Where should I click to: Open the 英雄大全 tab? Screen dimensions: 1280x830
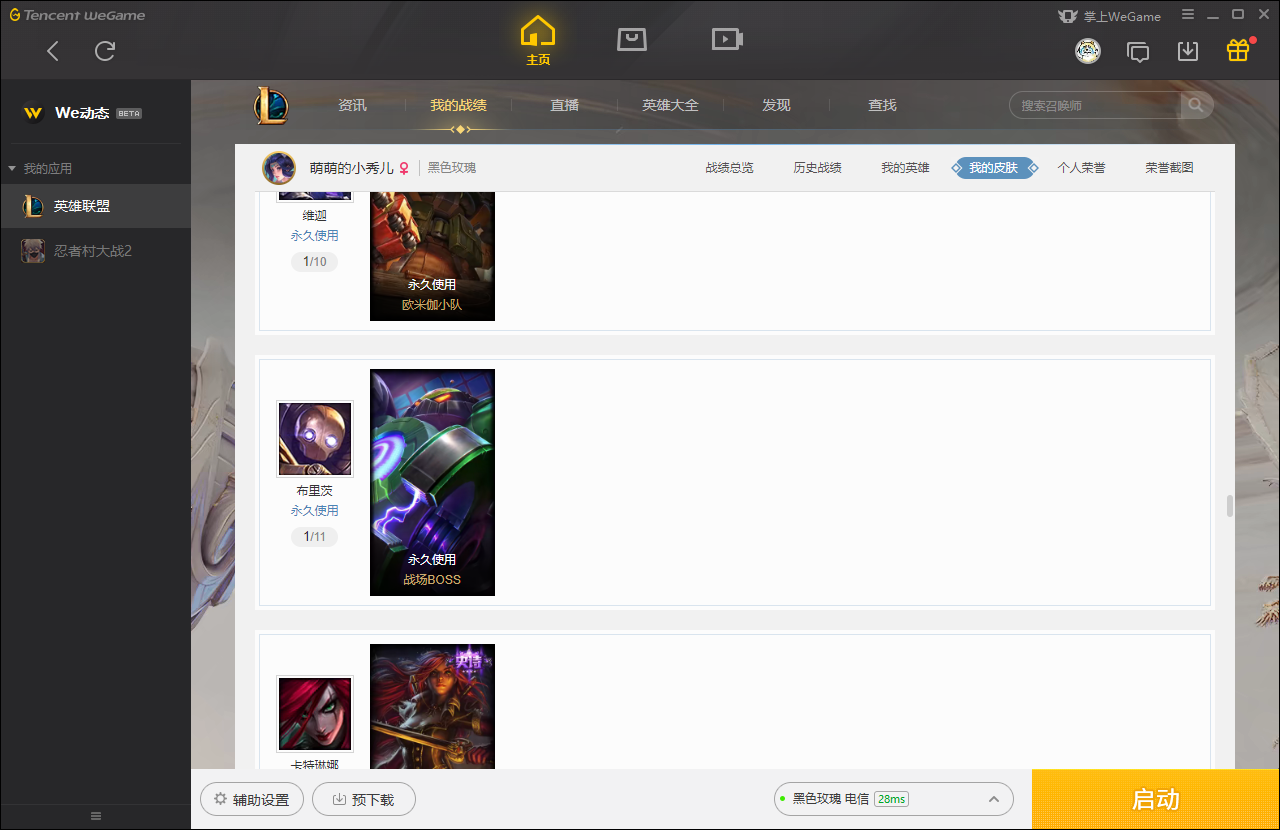click(670, 105)
